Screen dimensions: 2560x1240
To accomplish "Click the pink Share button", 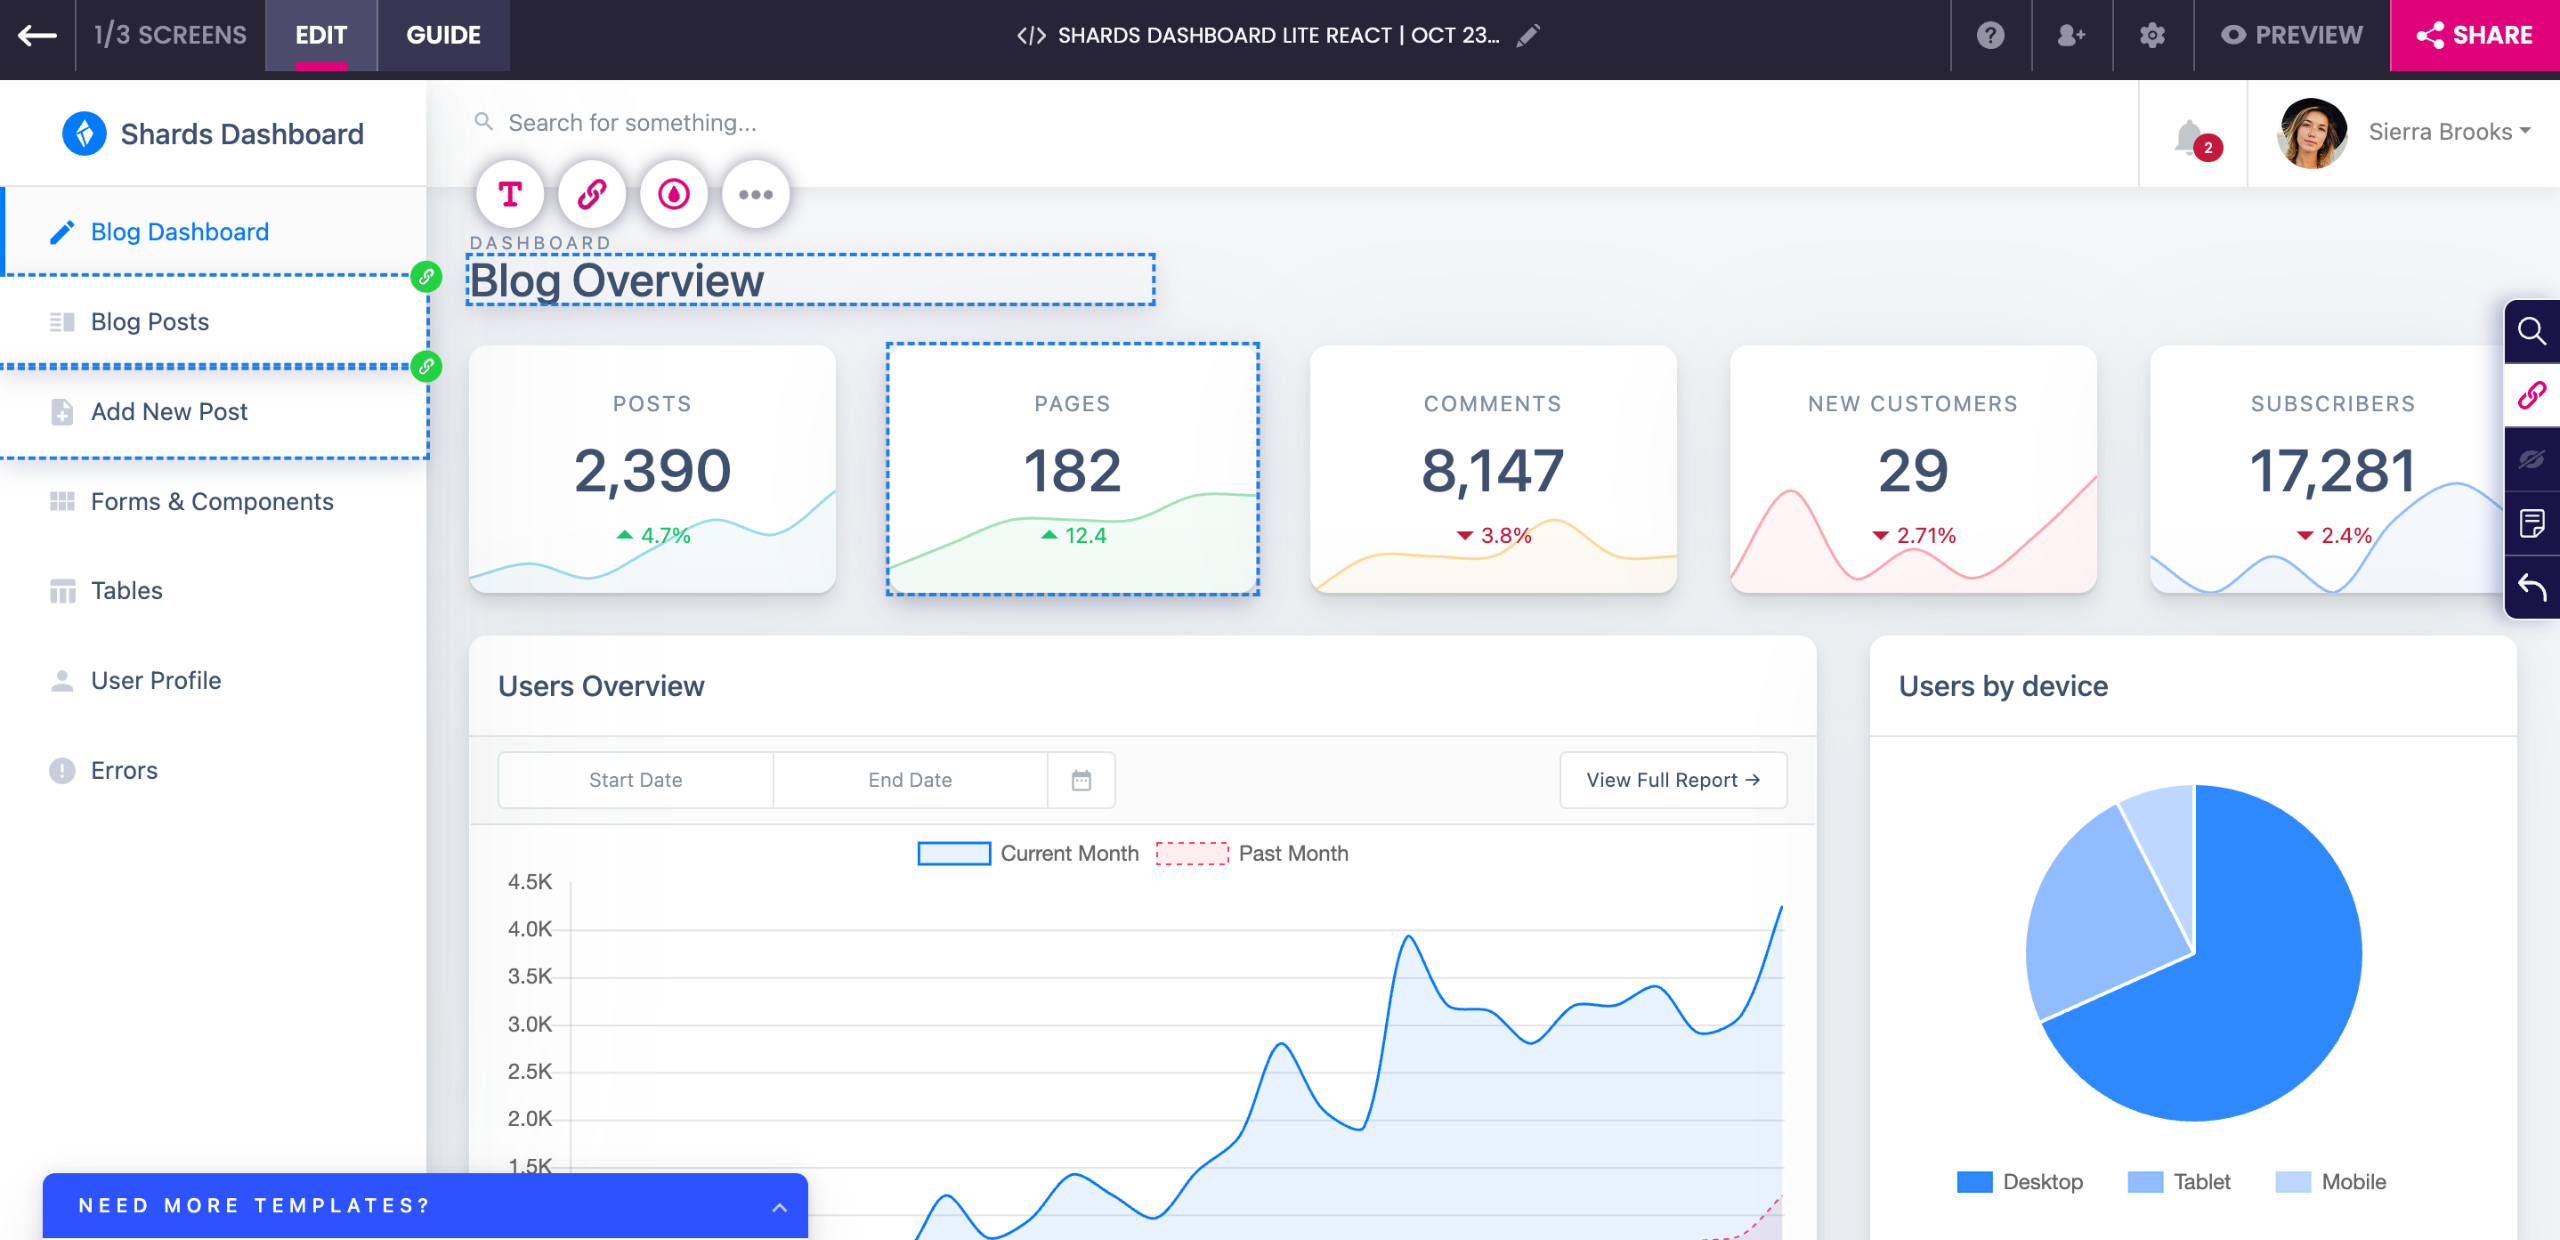I will click(2474, 36).
